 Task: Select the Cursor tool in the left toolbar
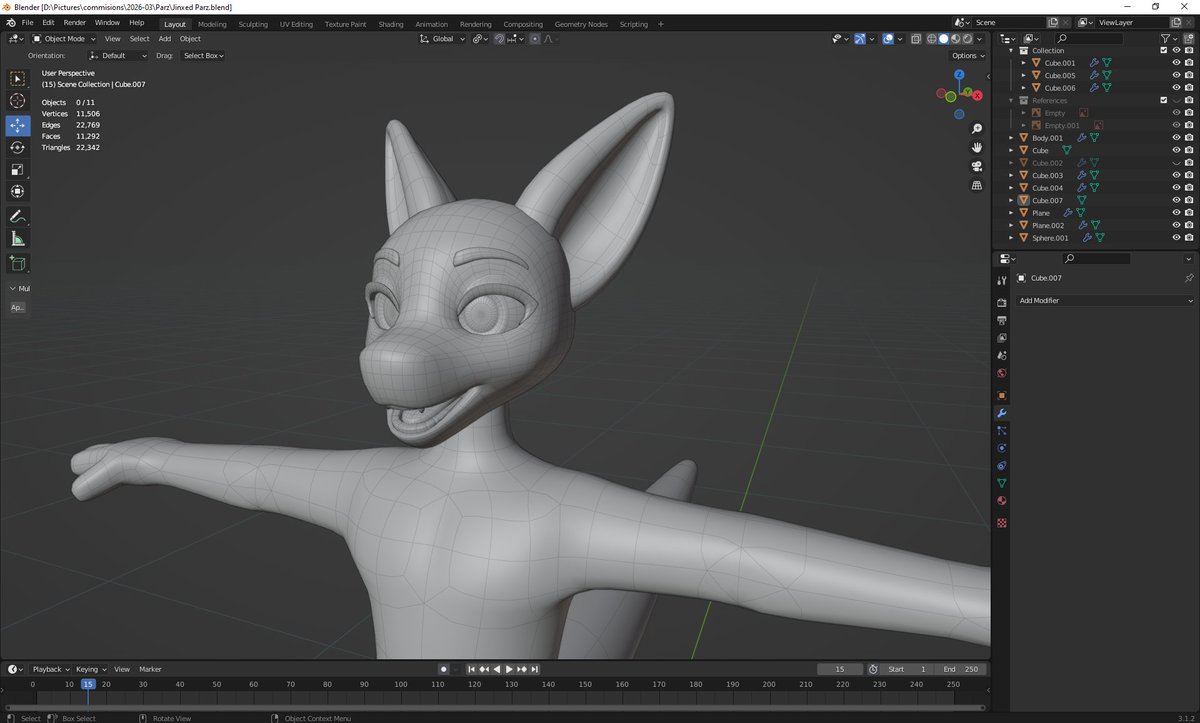pos(18,101)
